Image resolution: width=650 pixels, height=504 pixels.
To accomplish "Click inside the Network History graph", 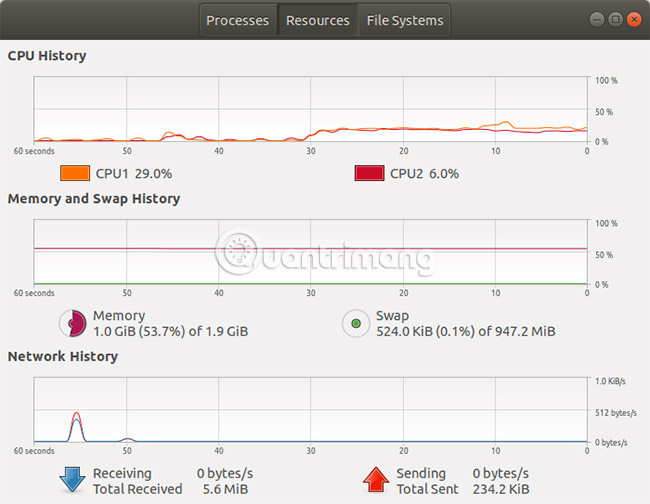I will [x=310, y=411].
